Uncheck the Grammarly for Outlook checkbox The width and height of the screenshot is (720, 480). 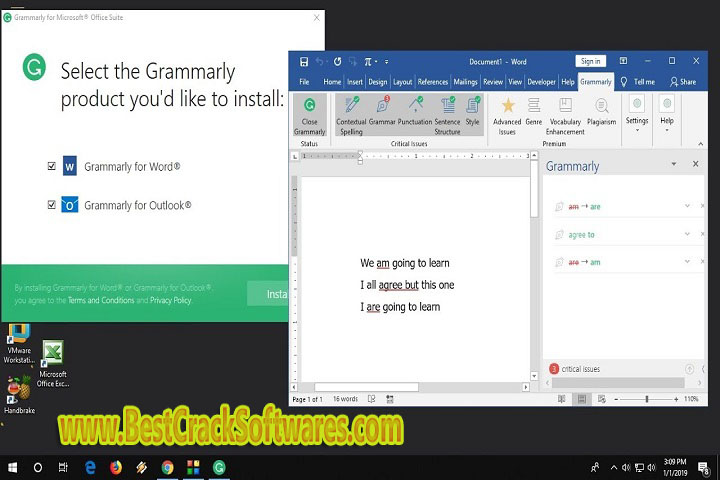click(x=51, y=204)
